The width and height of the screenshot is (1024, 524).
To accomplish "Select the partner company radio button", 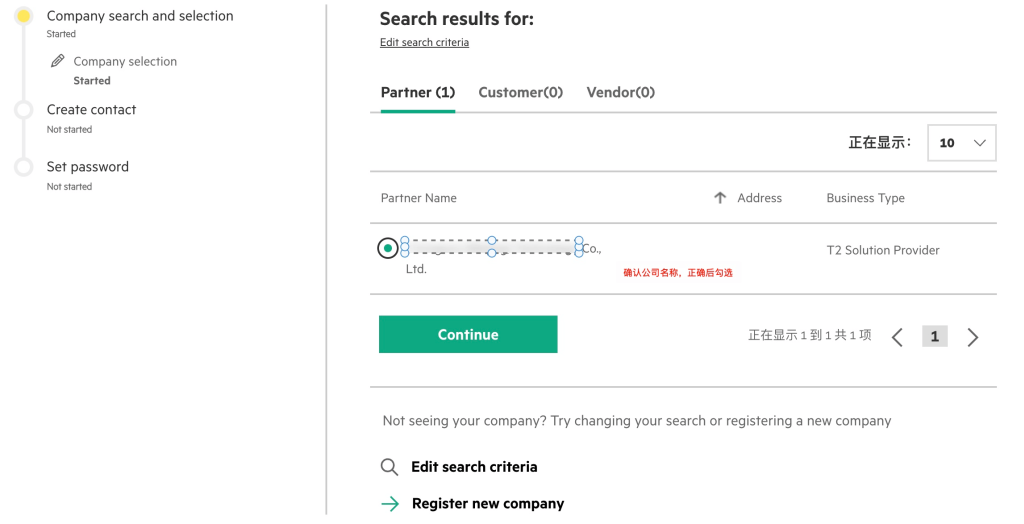I will (388, 248).
